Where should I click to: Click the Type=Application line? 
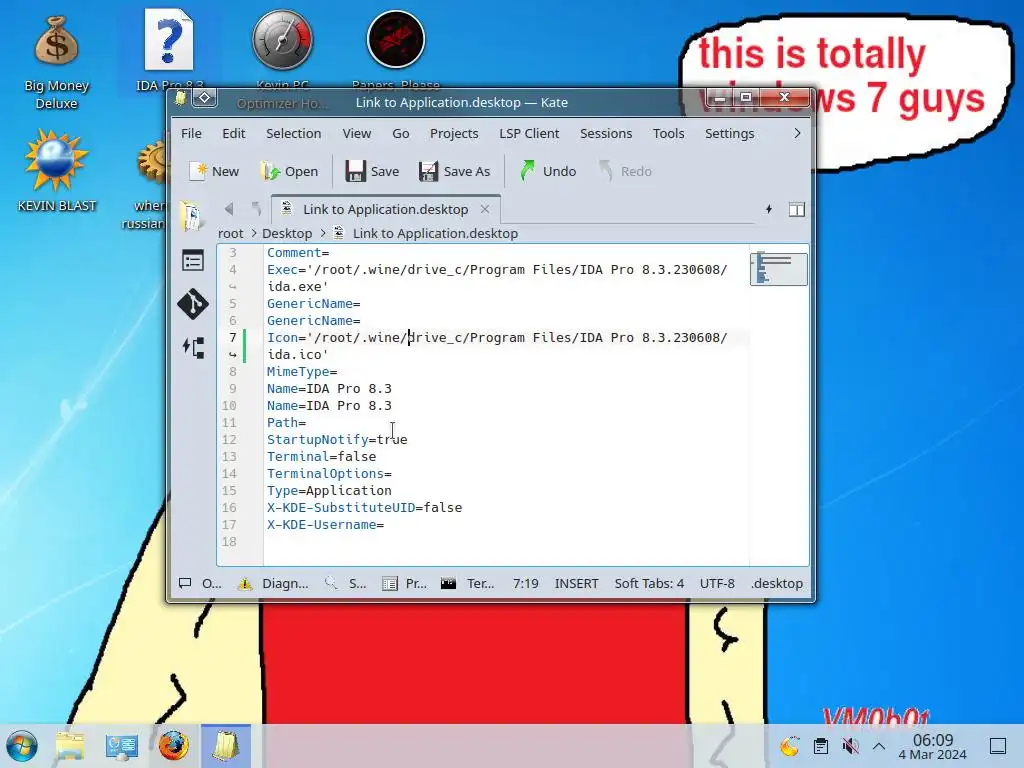pyautogui.click(x=329, y=490)
